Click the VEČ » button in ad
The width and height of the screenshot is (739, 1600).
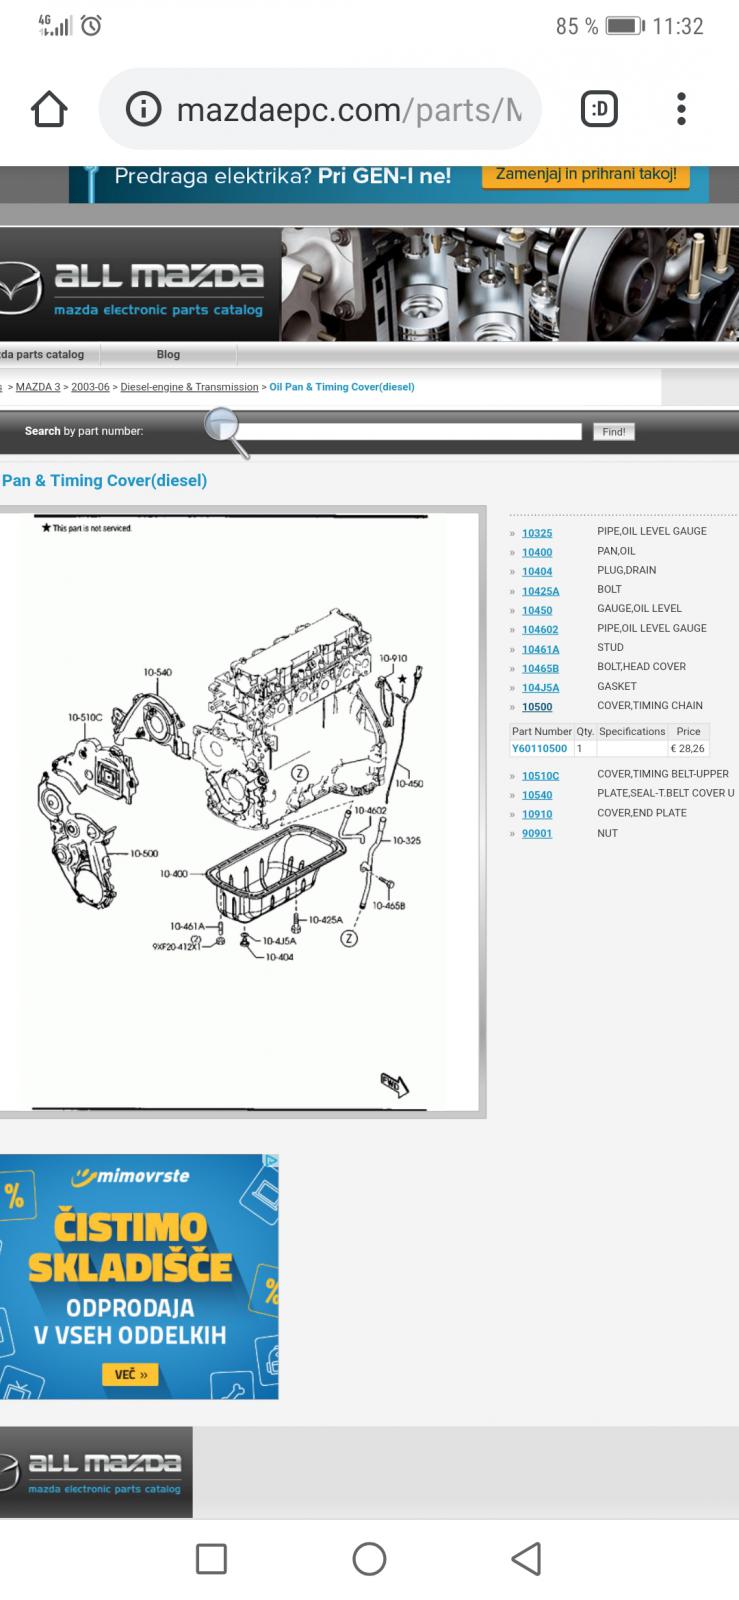[x=130, y=1374]
